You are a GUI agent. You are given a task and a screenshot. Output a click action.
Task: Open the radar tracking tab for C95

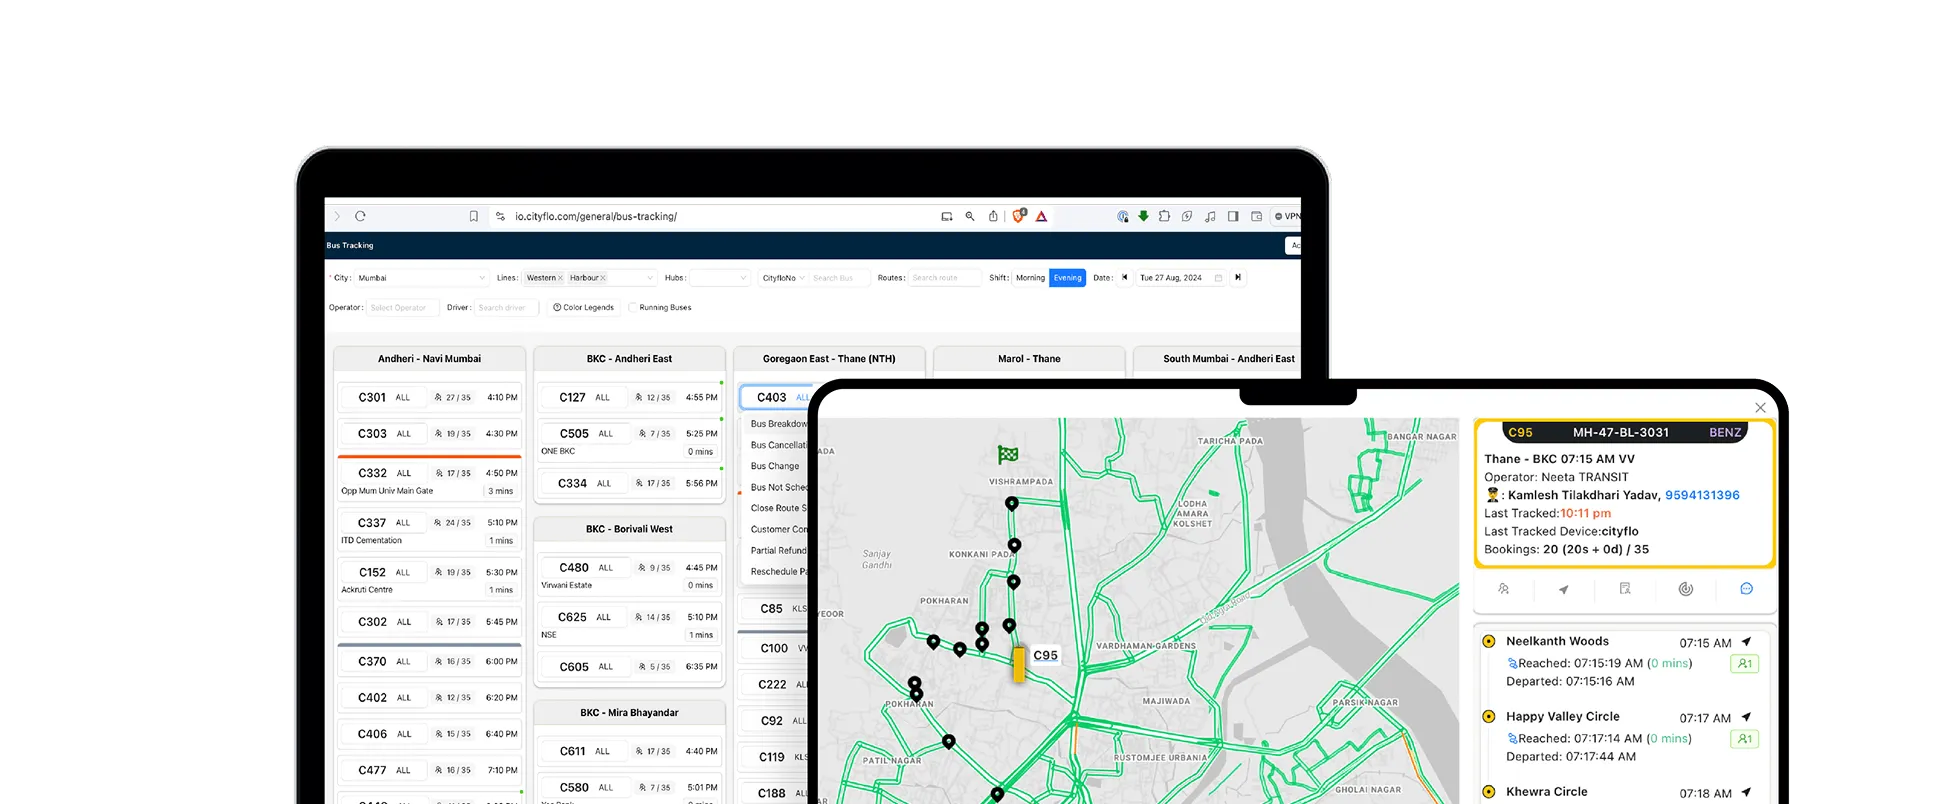[1685, 589]
